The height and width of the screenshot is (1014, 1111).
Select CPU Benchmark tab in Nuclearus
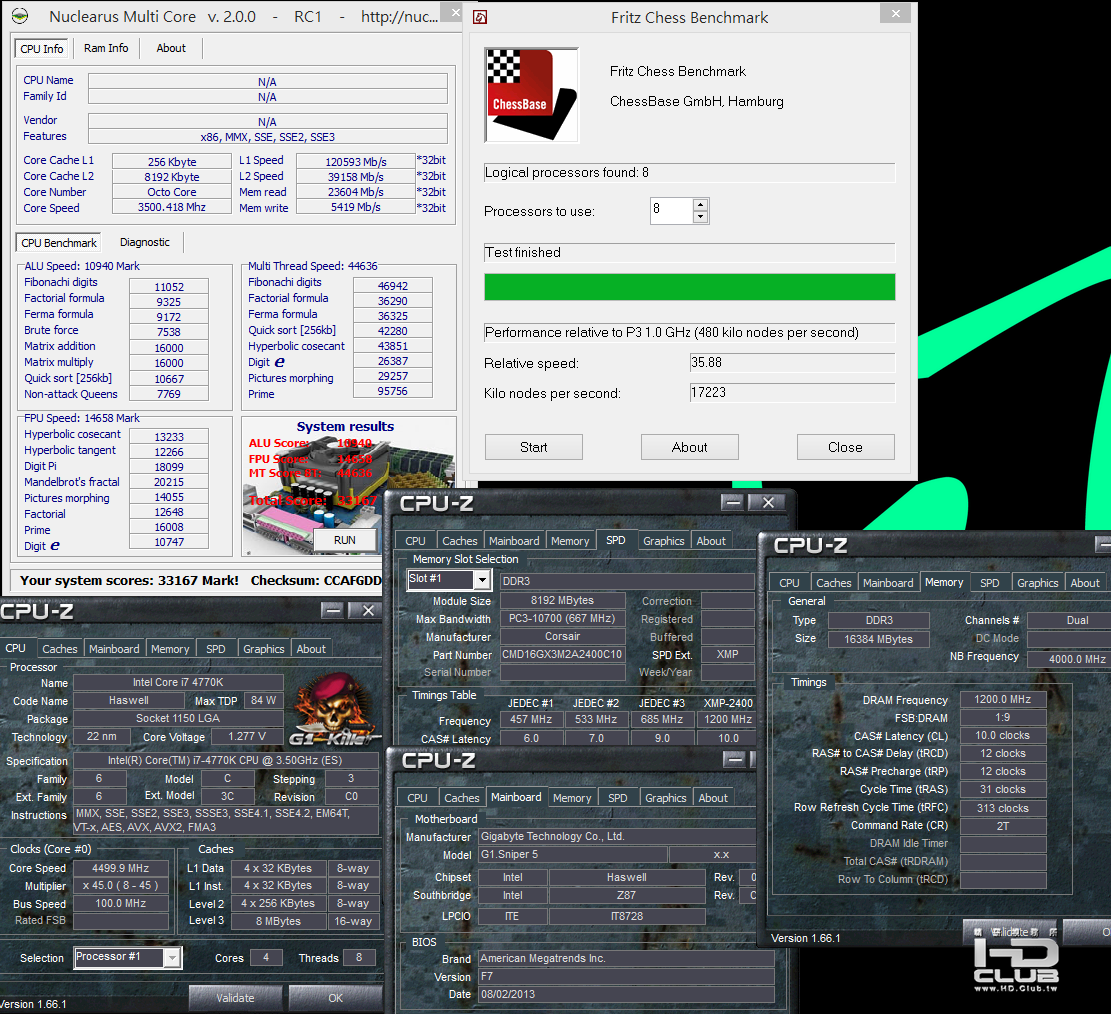coord(59,243)
